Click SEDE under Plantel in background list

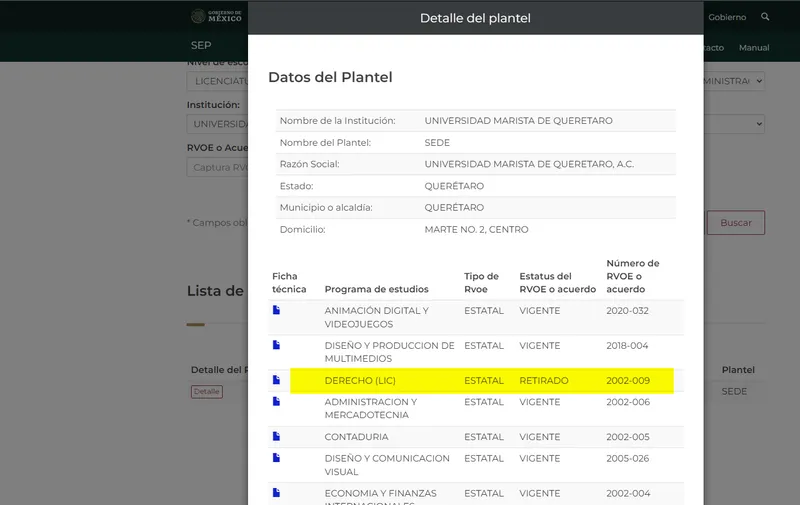tap(734, 392)
